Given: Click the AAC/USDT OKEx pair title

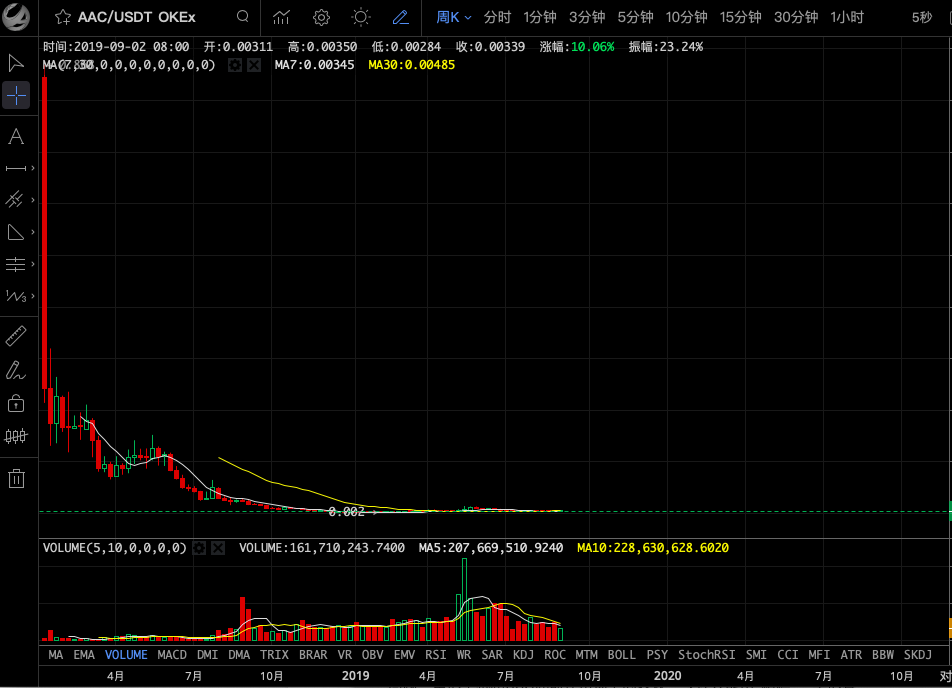Looking at the screenshot, I should coord(137,17).
